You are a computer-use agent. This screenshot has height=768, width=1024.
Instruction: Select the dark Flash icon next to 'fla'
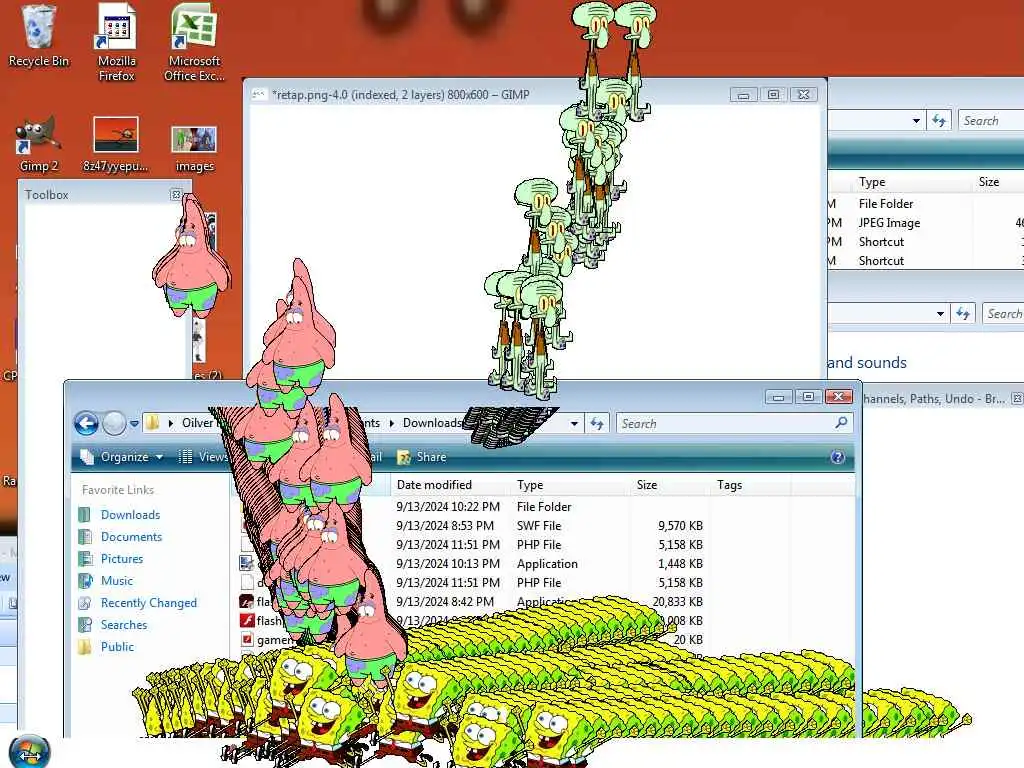(x=247, y=601)
